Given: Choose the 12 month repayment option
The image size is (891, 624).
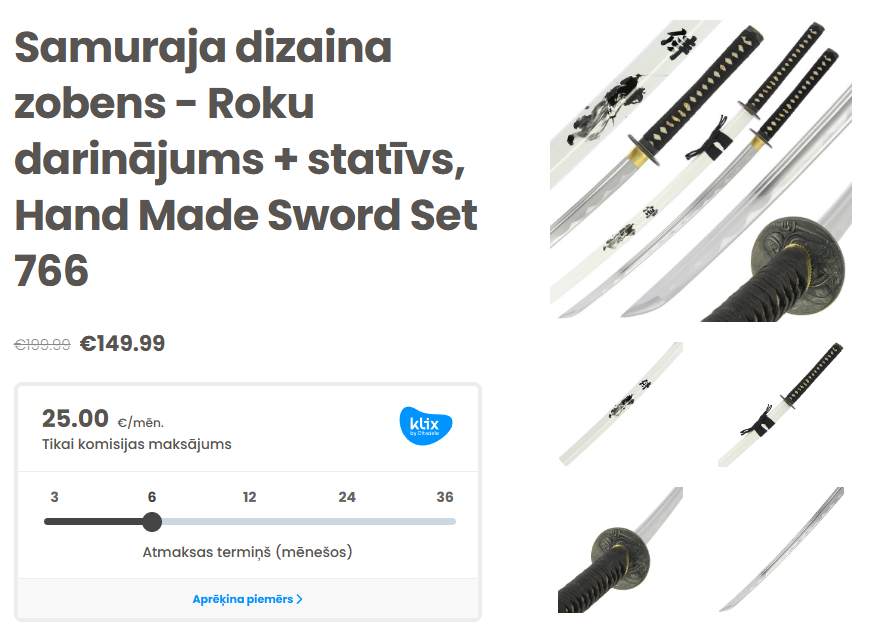Looking at the screenshot, I should [249, 497].
